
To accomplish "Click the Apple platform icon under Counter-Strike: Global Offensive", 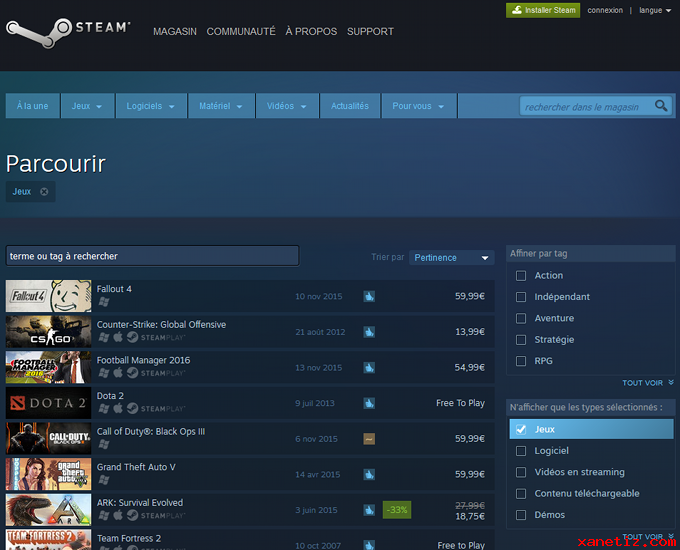I will 118,337.
